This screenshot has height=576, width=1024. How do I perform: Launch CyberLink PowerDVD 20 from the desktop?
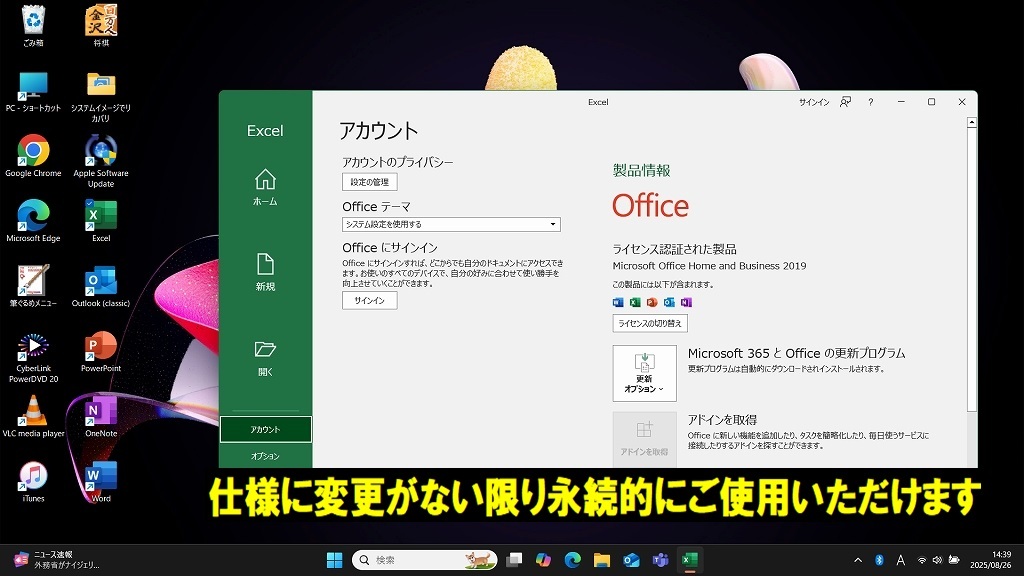[33, 357]
